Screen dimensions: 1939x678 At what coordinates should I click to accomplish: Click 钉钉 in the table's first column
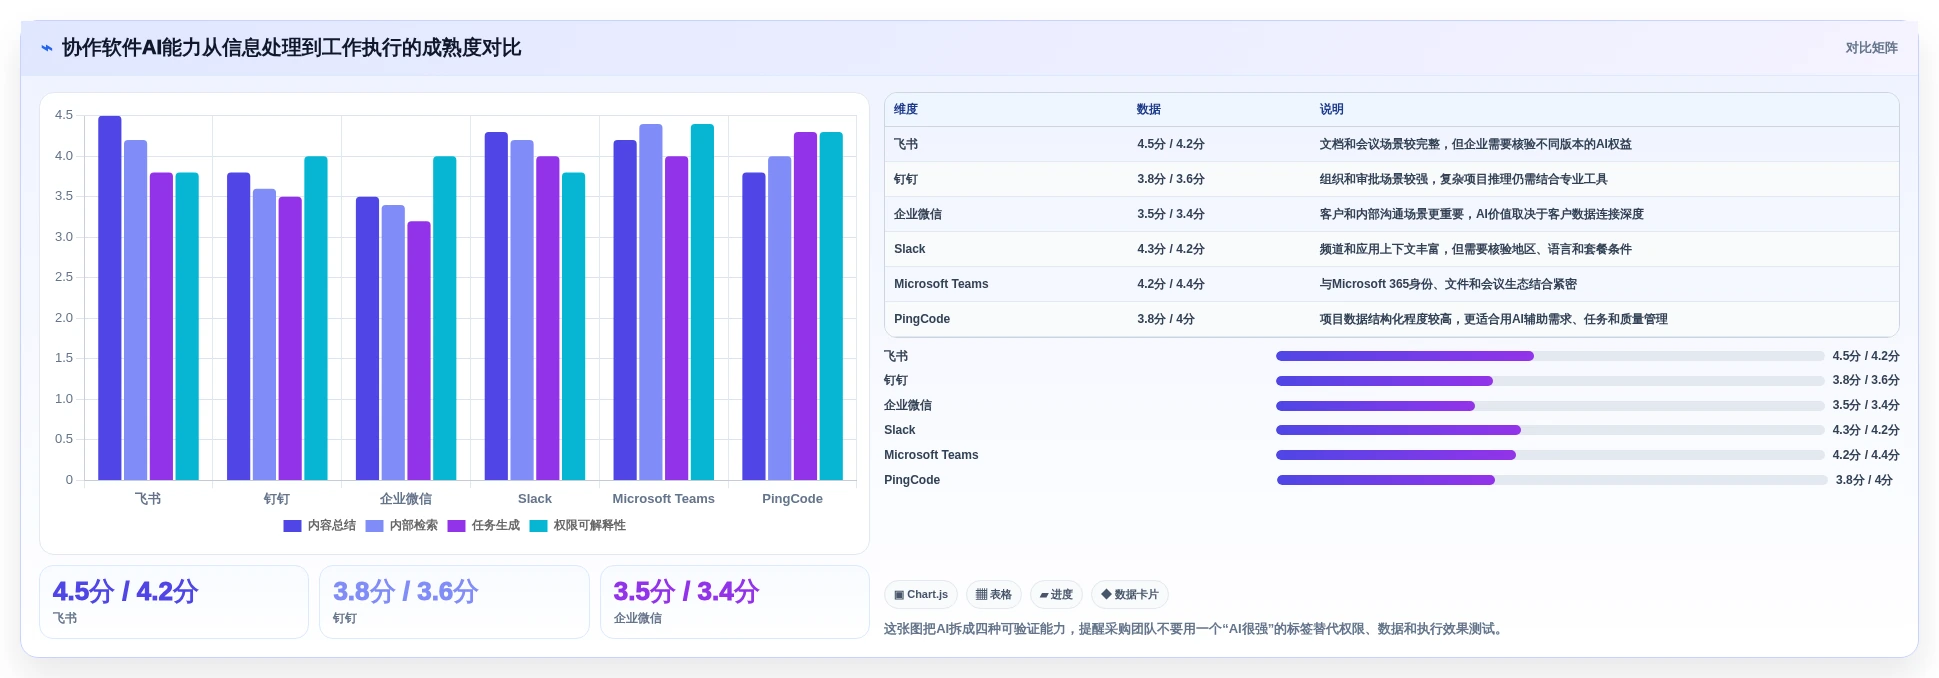click(x=906, y=179)
